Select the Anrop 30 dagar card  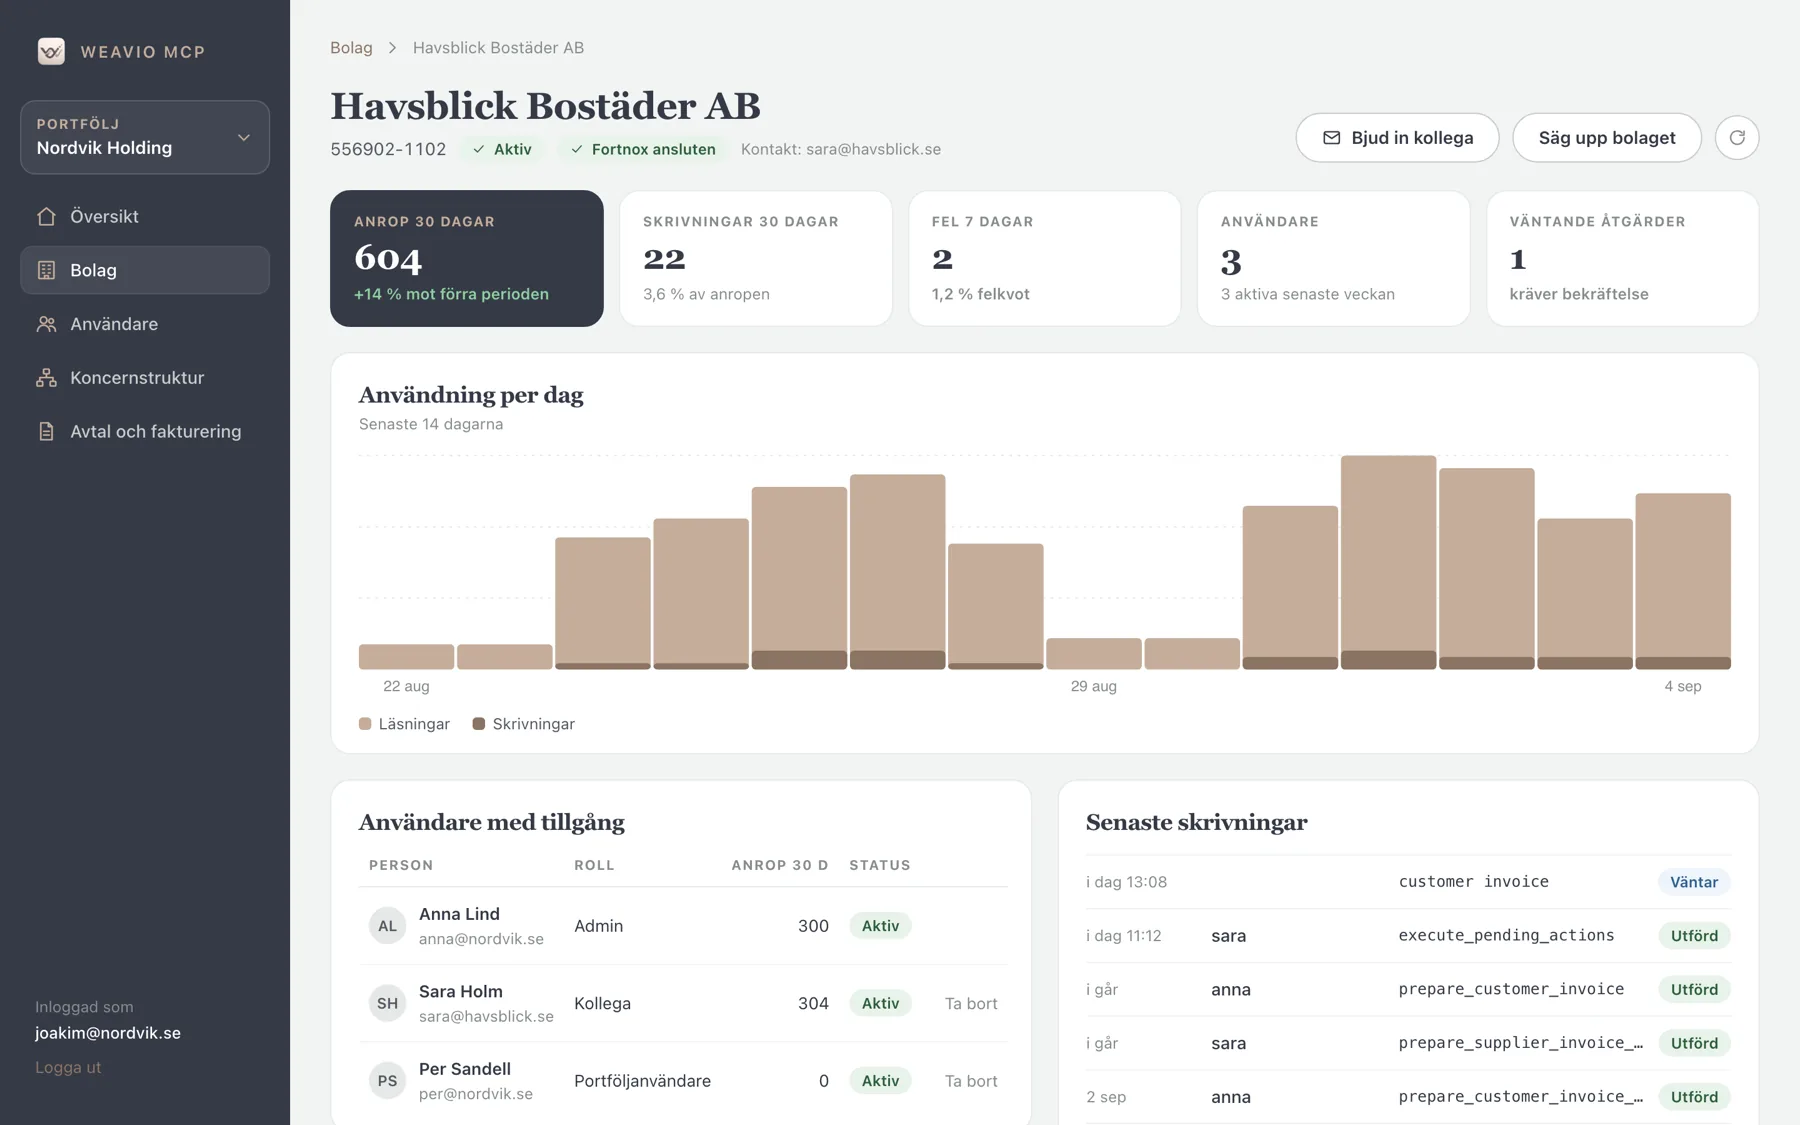pyautogui.click(x=467, y=258)
